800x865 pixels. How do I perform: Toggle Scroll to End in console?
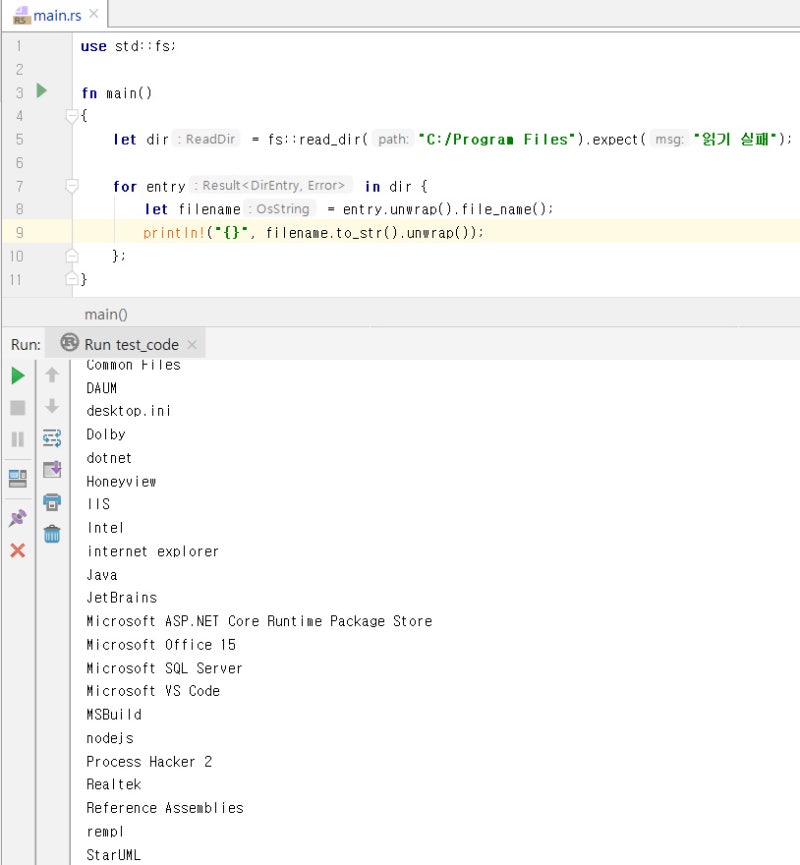pyautogui.click(x=52, y=470)
